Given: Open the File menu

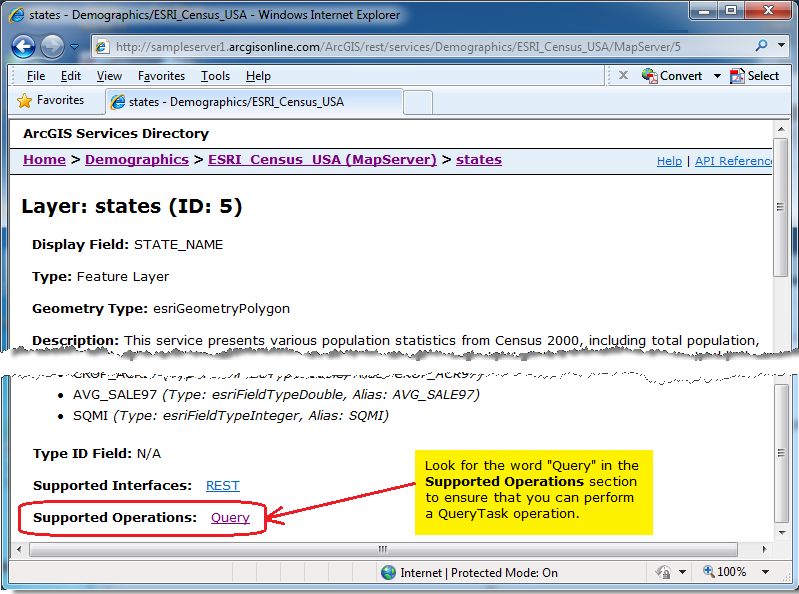Looking at the screenshot, I should coord(36,76).
